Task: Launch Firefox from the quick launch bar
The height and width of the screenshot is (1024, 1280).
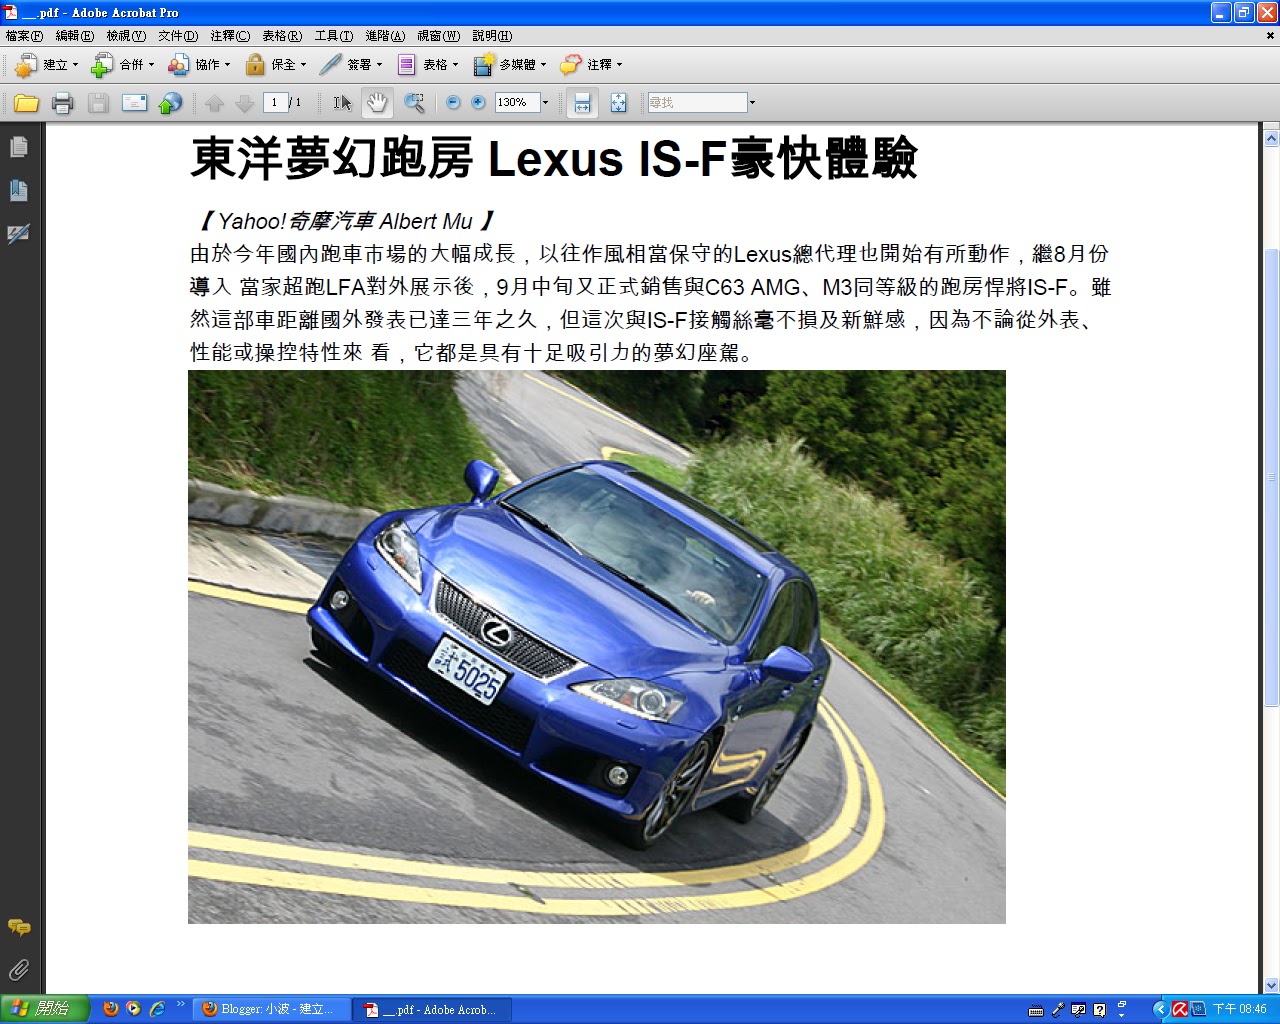Action: pyautogui.click(x=111, y=1009)
